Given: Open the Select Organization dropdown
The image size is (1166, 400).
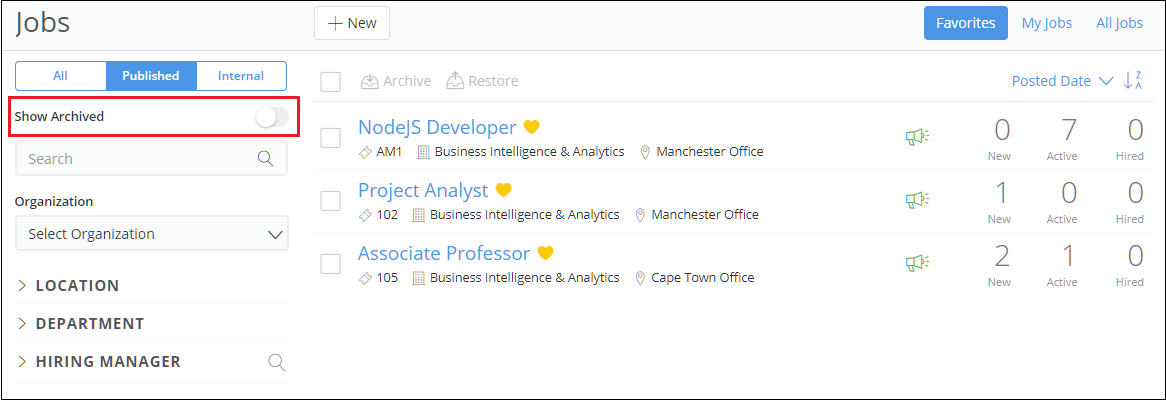Looking at the screenshot, I should 151,234.
